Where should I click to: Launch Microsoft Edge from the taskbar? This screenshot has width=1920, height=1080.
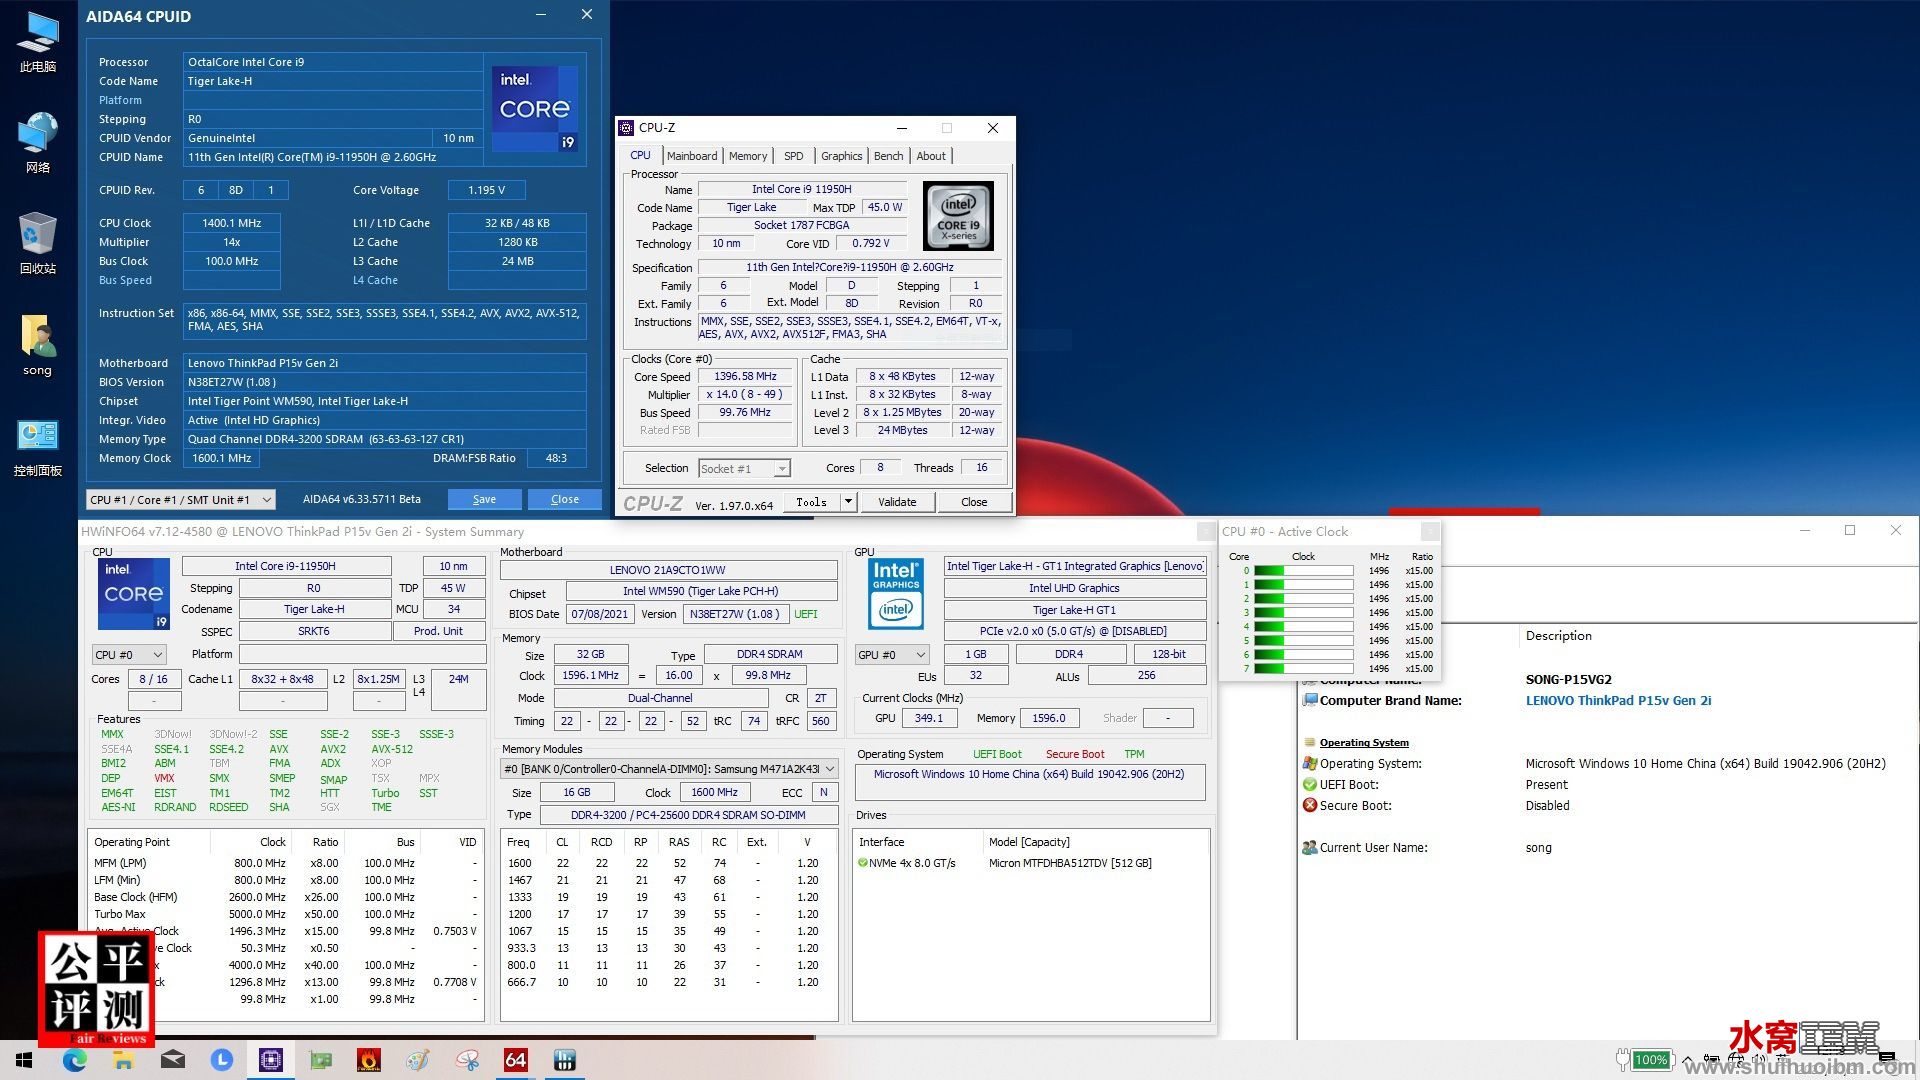[x=75, y=1060]
